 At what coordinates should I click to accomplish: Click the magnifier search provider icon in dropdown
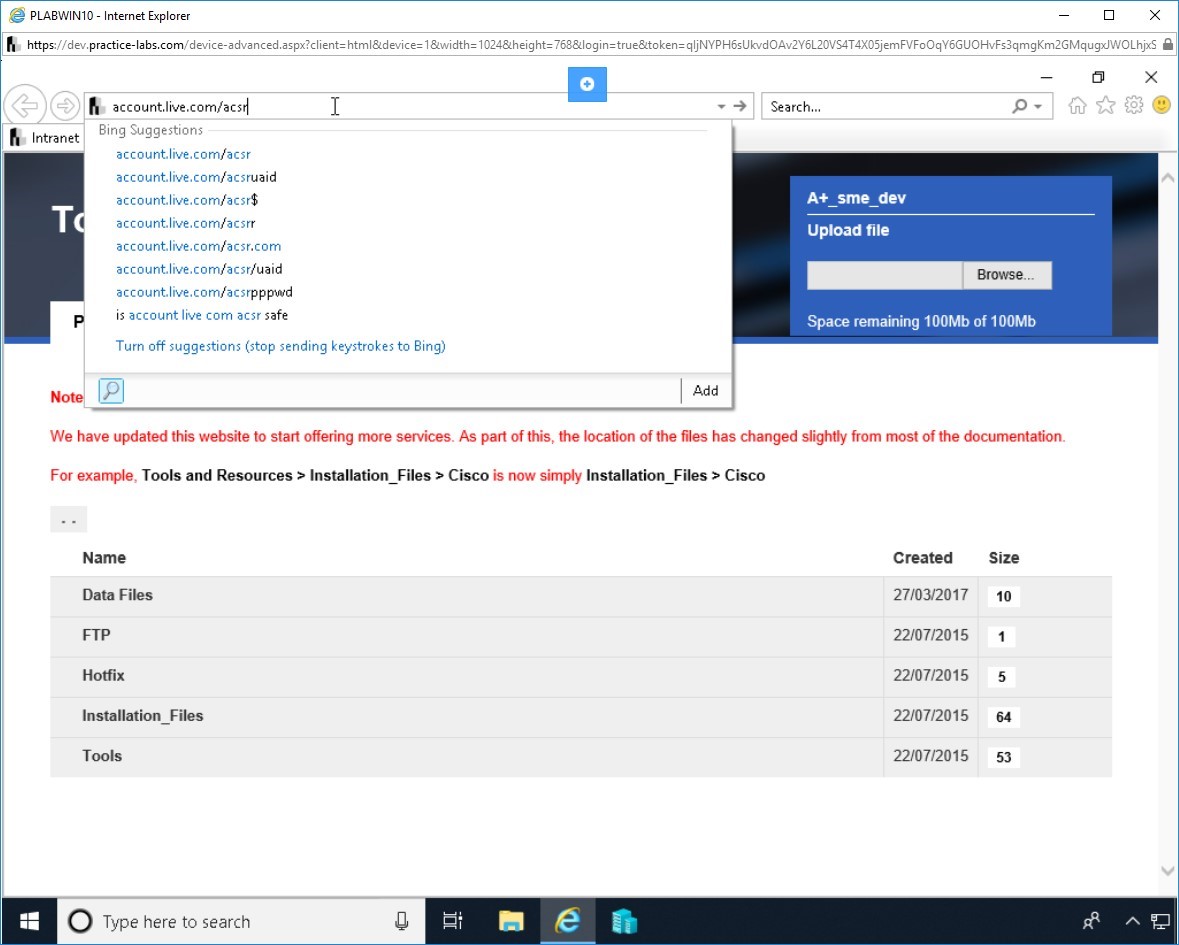[111, 391]
